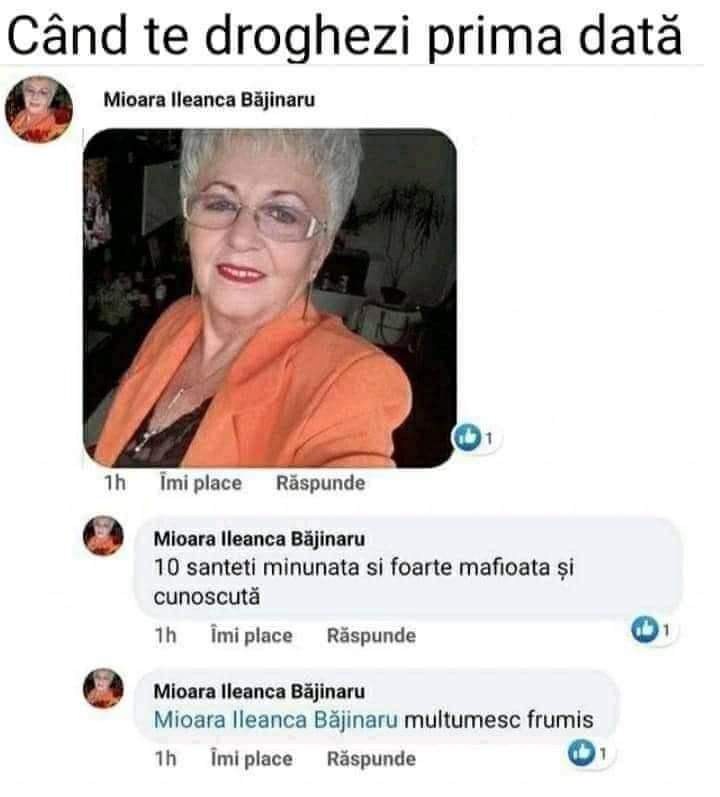
Task: Like the '10 santeti minunata' comment via 'Îmi place'
Action: pos(252,635)
